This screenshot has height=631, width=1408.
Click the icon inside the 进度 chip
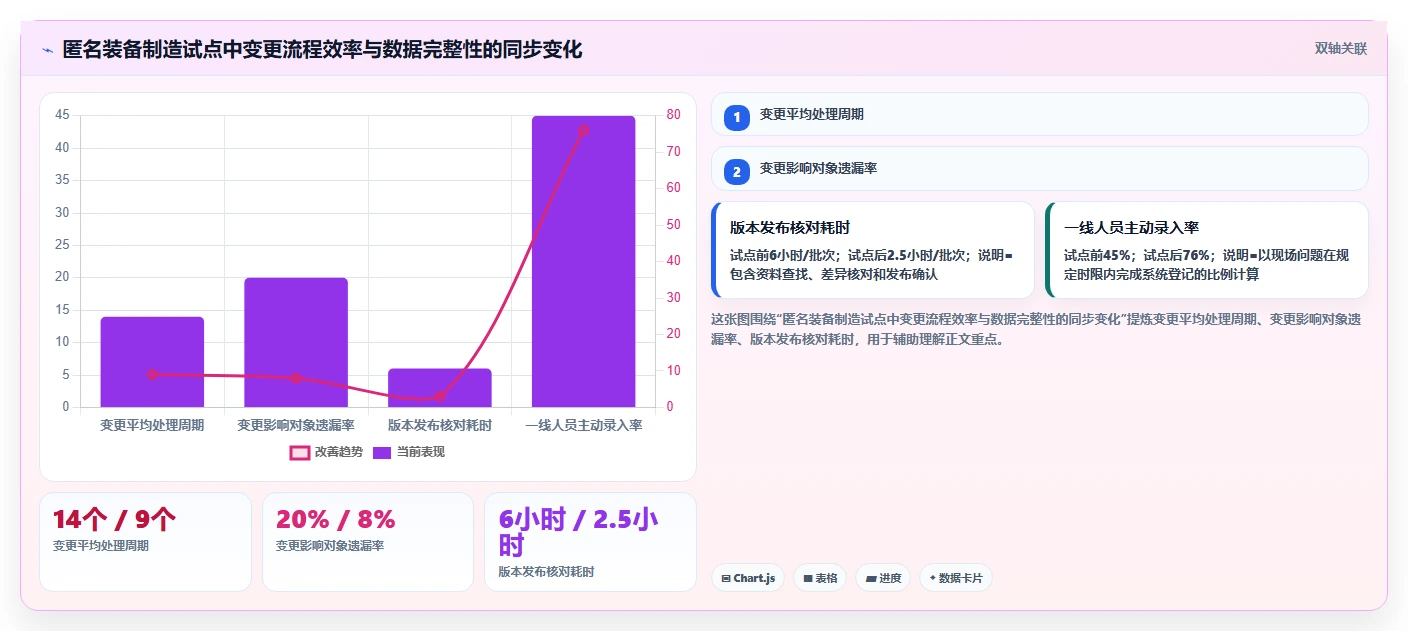pos(871,579)
